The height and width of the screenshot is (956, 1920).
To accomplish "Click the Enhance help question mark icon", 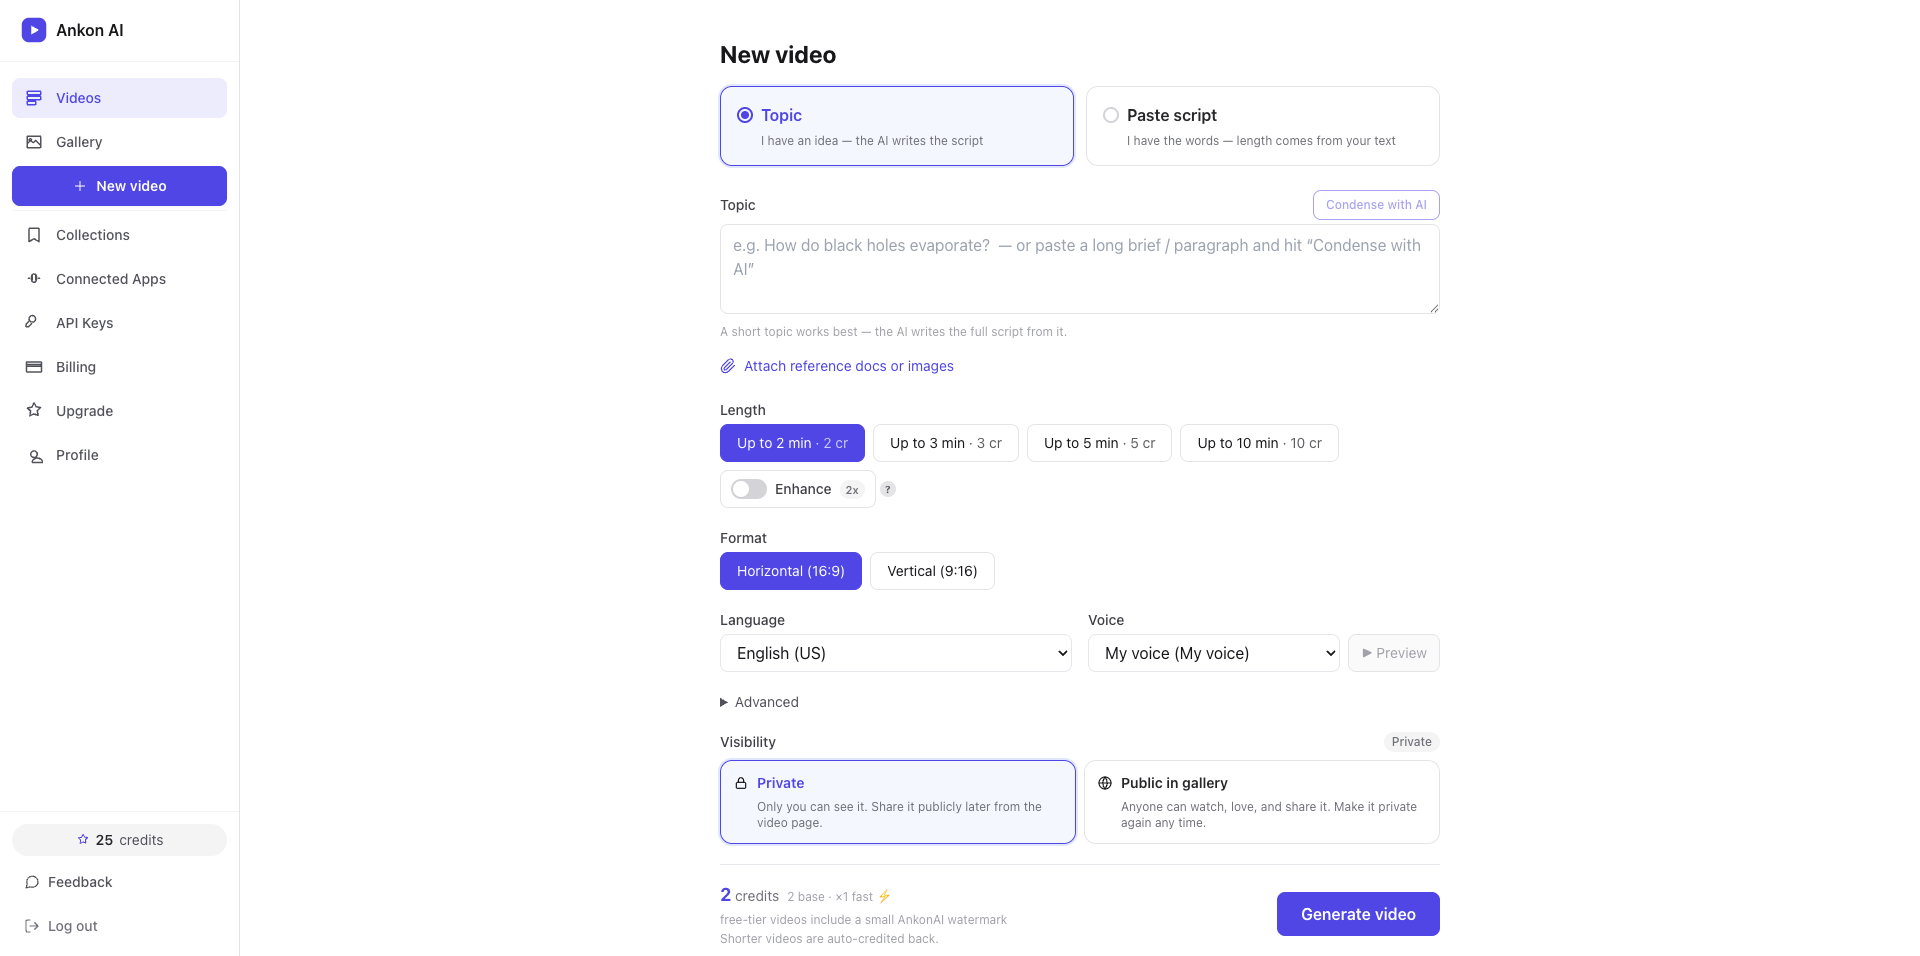I will [x=888, y=489].
